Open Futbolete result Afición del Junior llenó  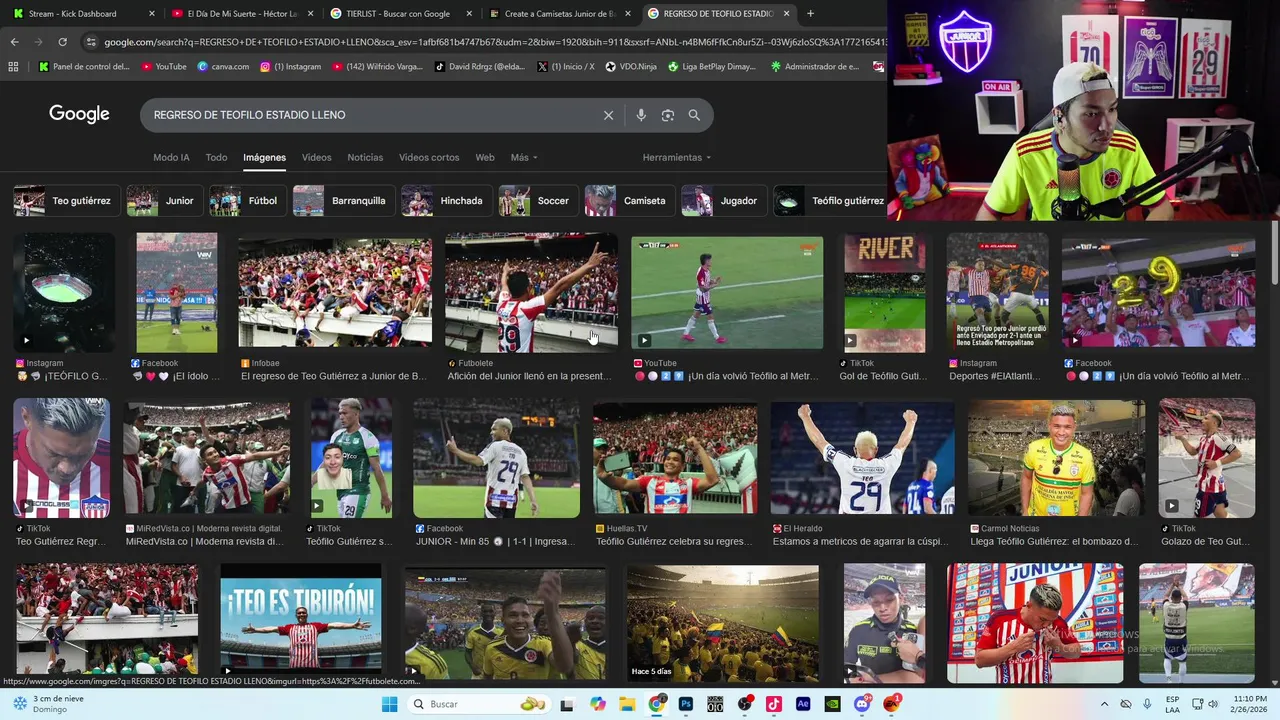click(531, 309)
